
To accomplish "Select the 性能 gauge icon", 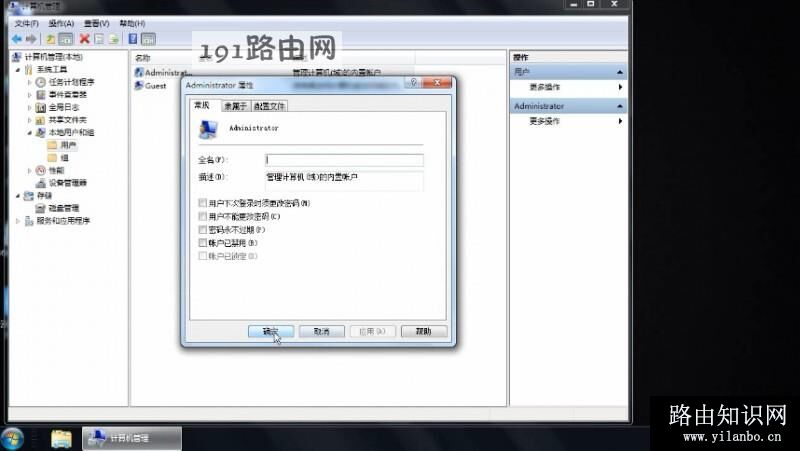I will tap(41, 170).
